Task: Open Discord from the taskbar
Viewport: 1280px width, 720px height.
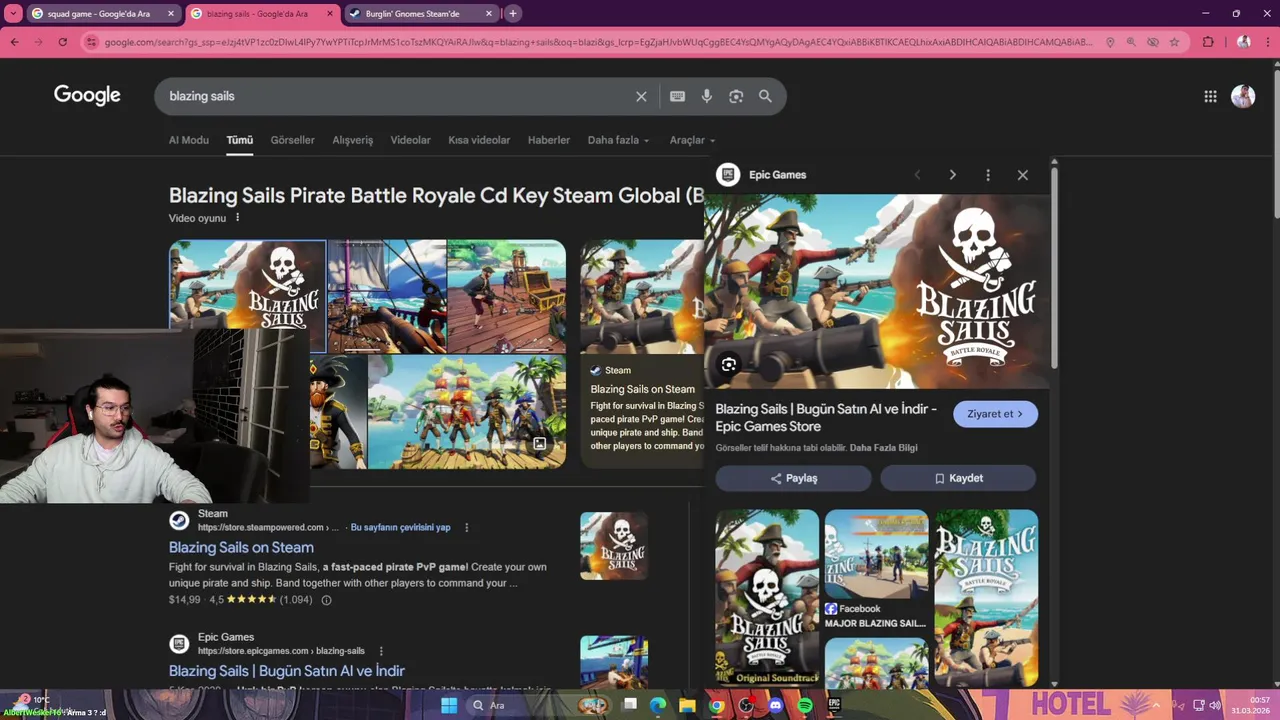Action: tap(775, 706)
